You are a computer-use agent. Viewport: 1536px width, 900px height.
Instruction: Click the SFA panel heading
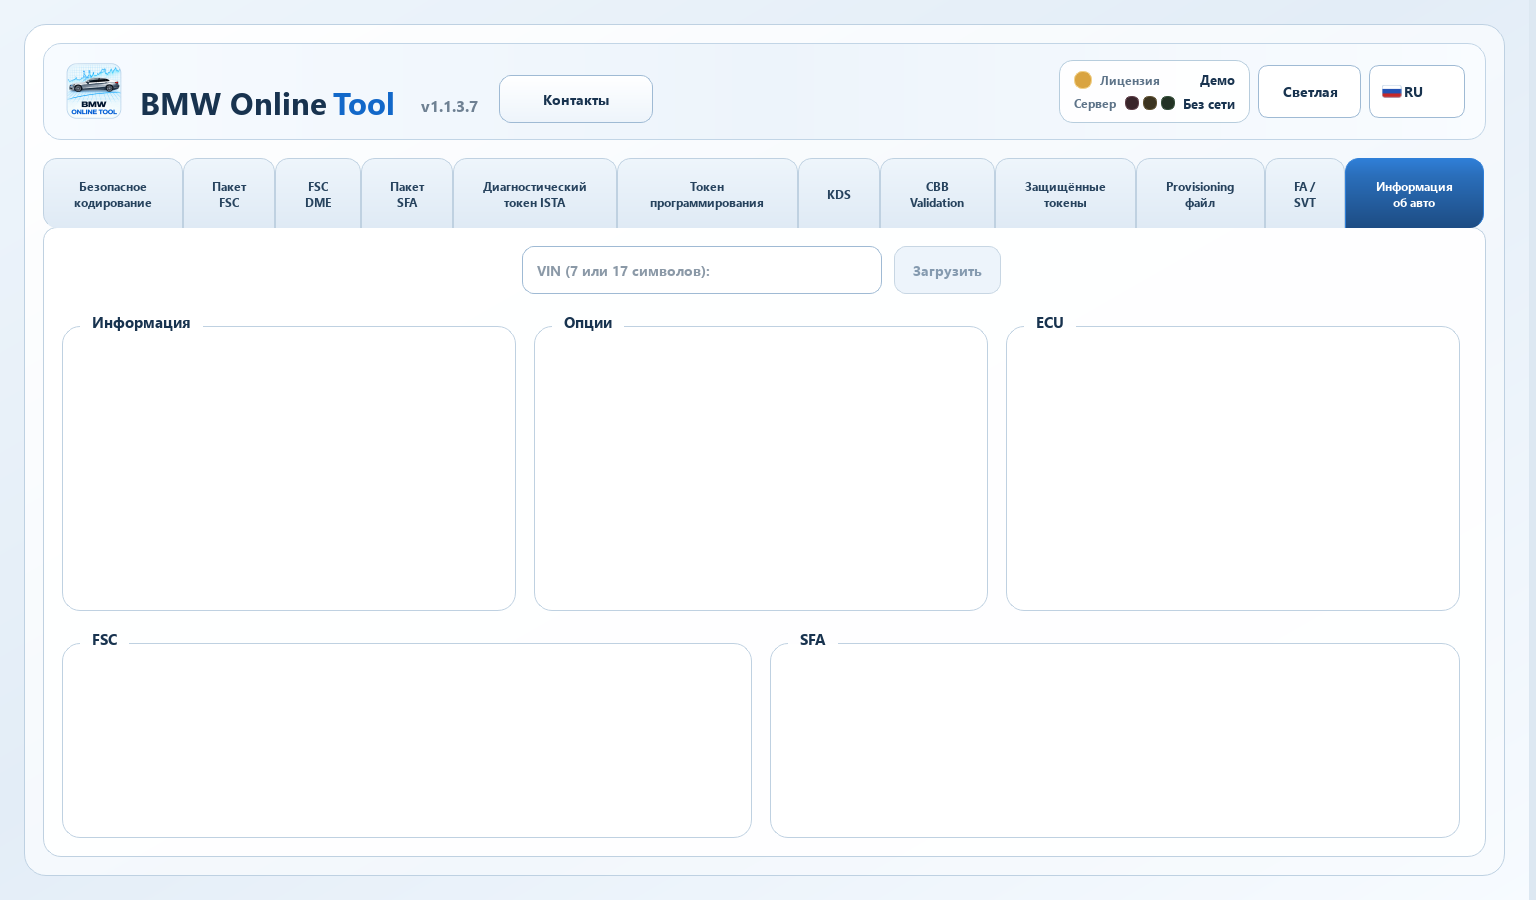click(813, 640)
